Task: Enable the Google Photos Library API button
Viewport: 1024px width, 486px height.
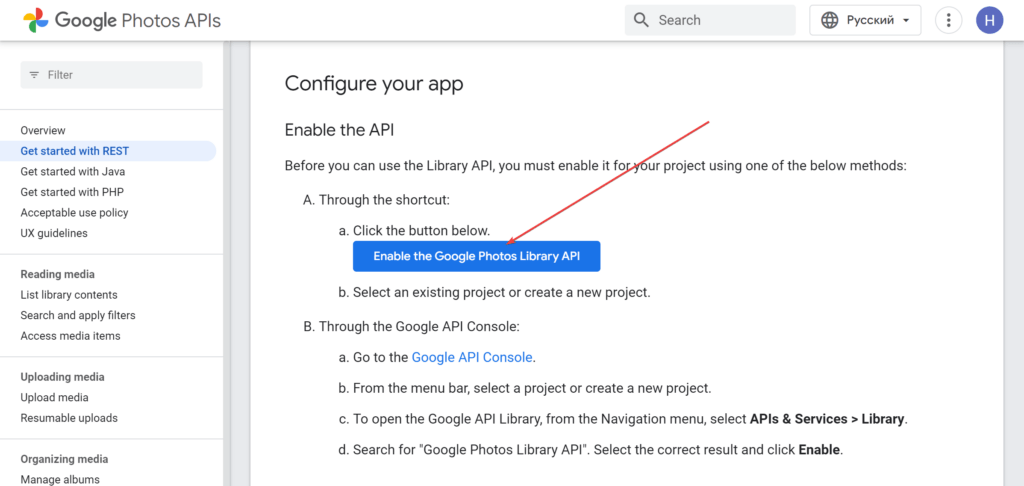Action: 477,257
